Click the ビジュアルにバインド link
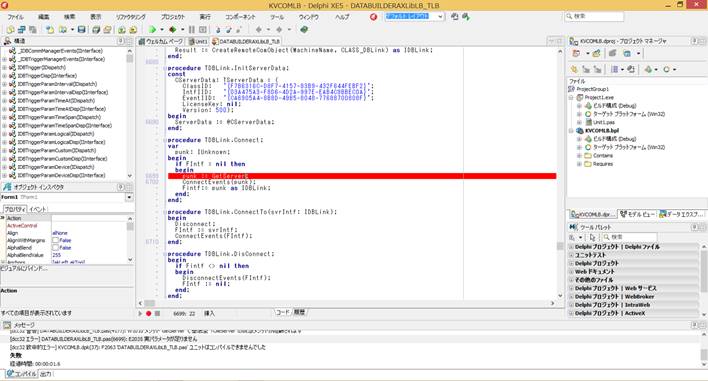 [24, 268]
